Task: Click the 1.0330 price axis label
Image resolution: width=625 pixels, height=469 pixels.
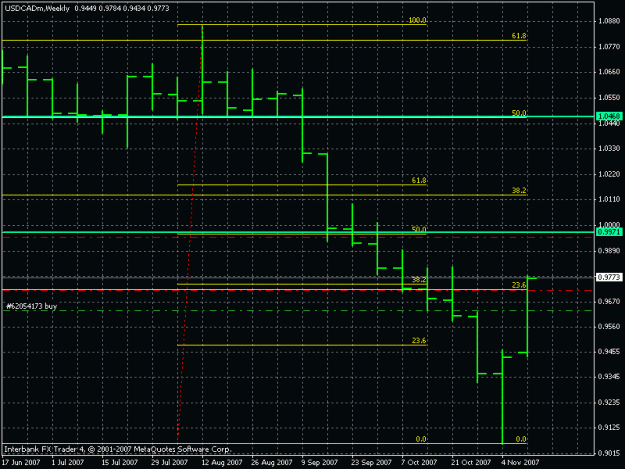Action: tap(609, 148)
